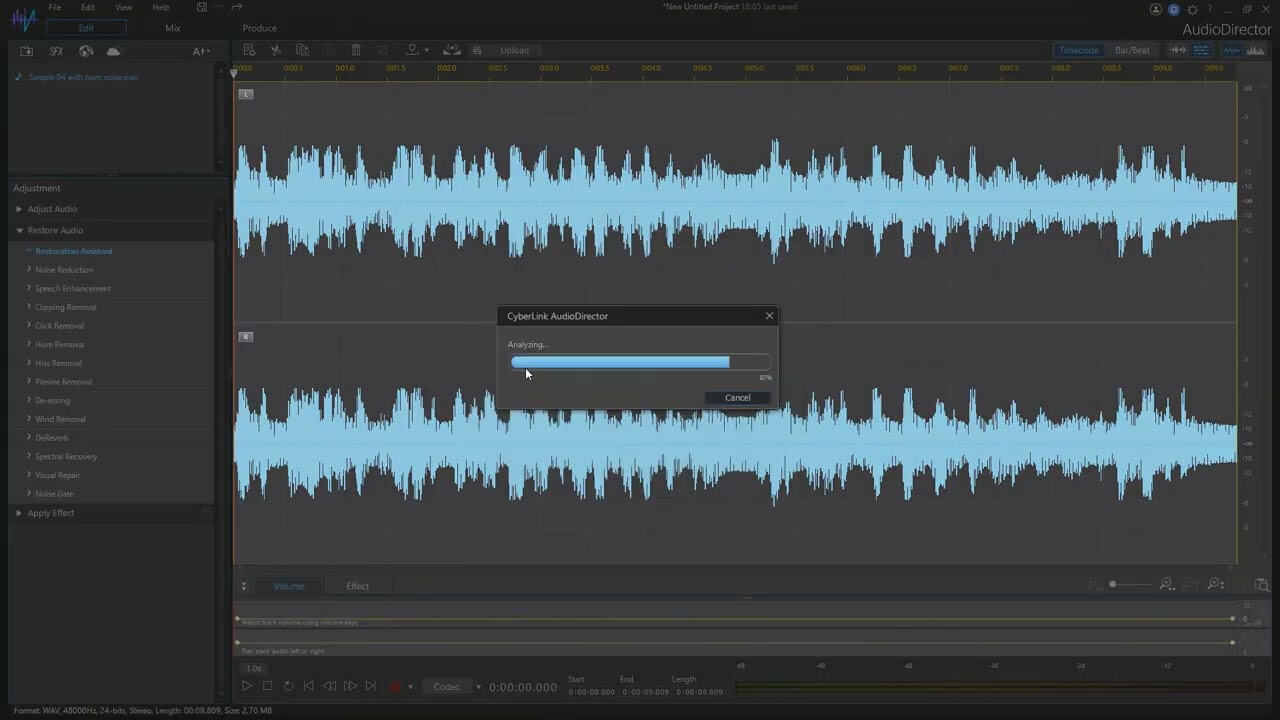Click the user account icon

(x=1157, y=9)
